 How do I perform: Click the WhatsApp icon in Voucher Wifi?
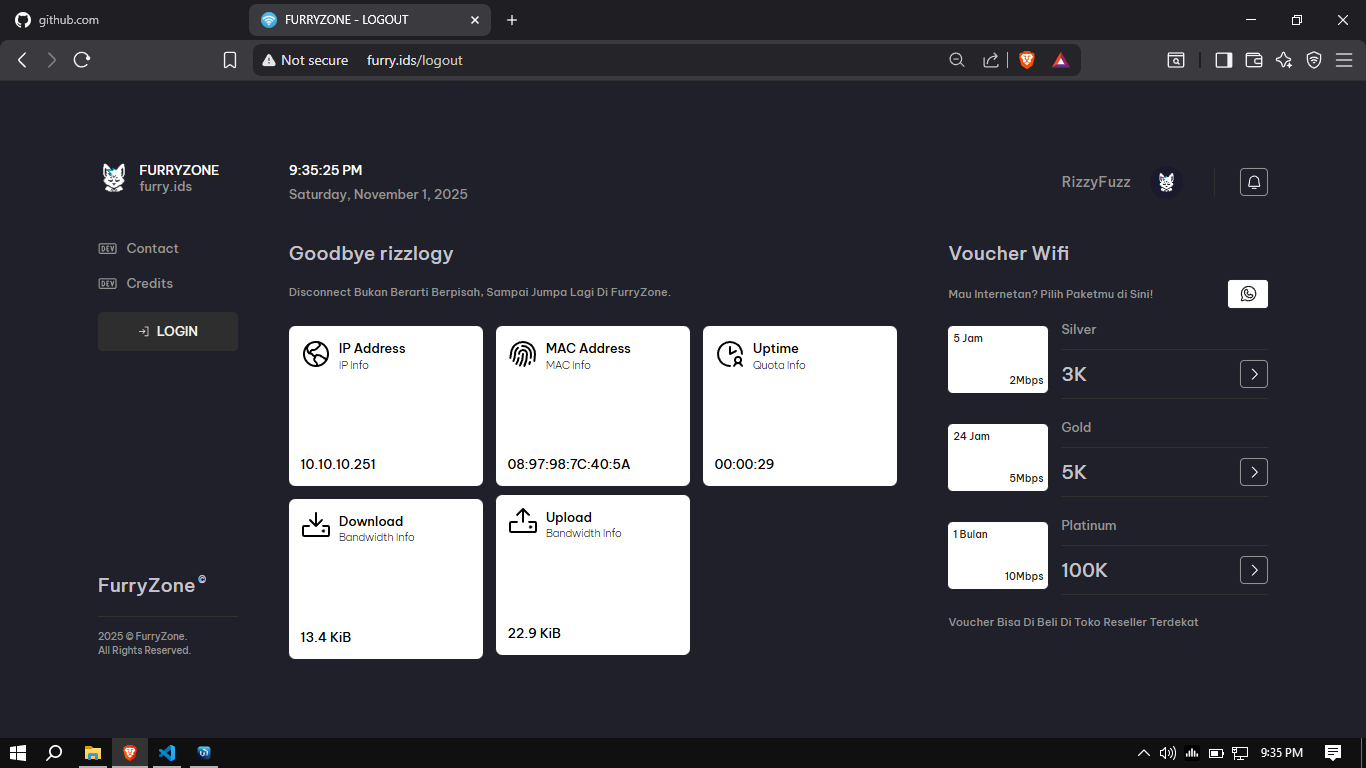pos(1247,293)
